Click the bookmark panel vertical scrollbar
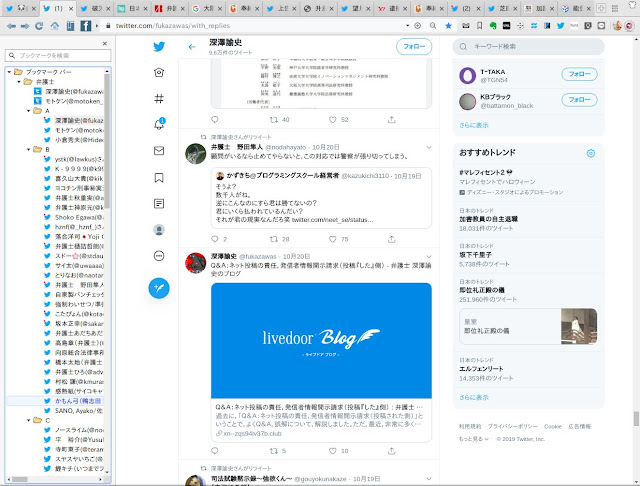640x486 pixels. pyautogui.click(x=107, y=143)
